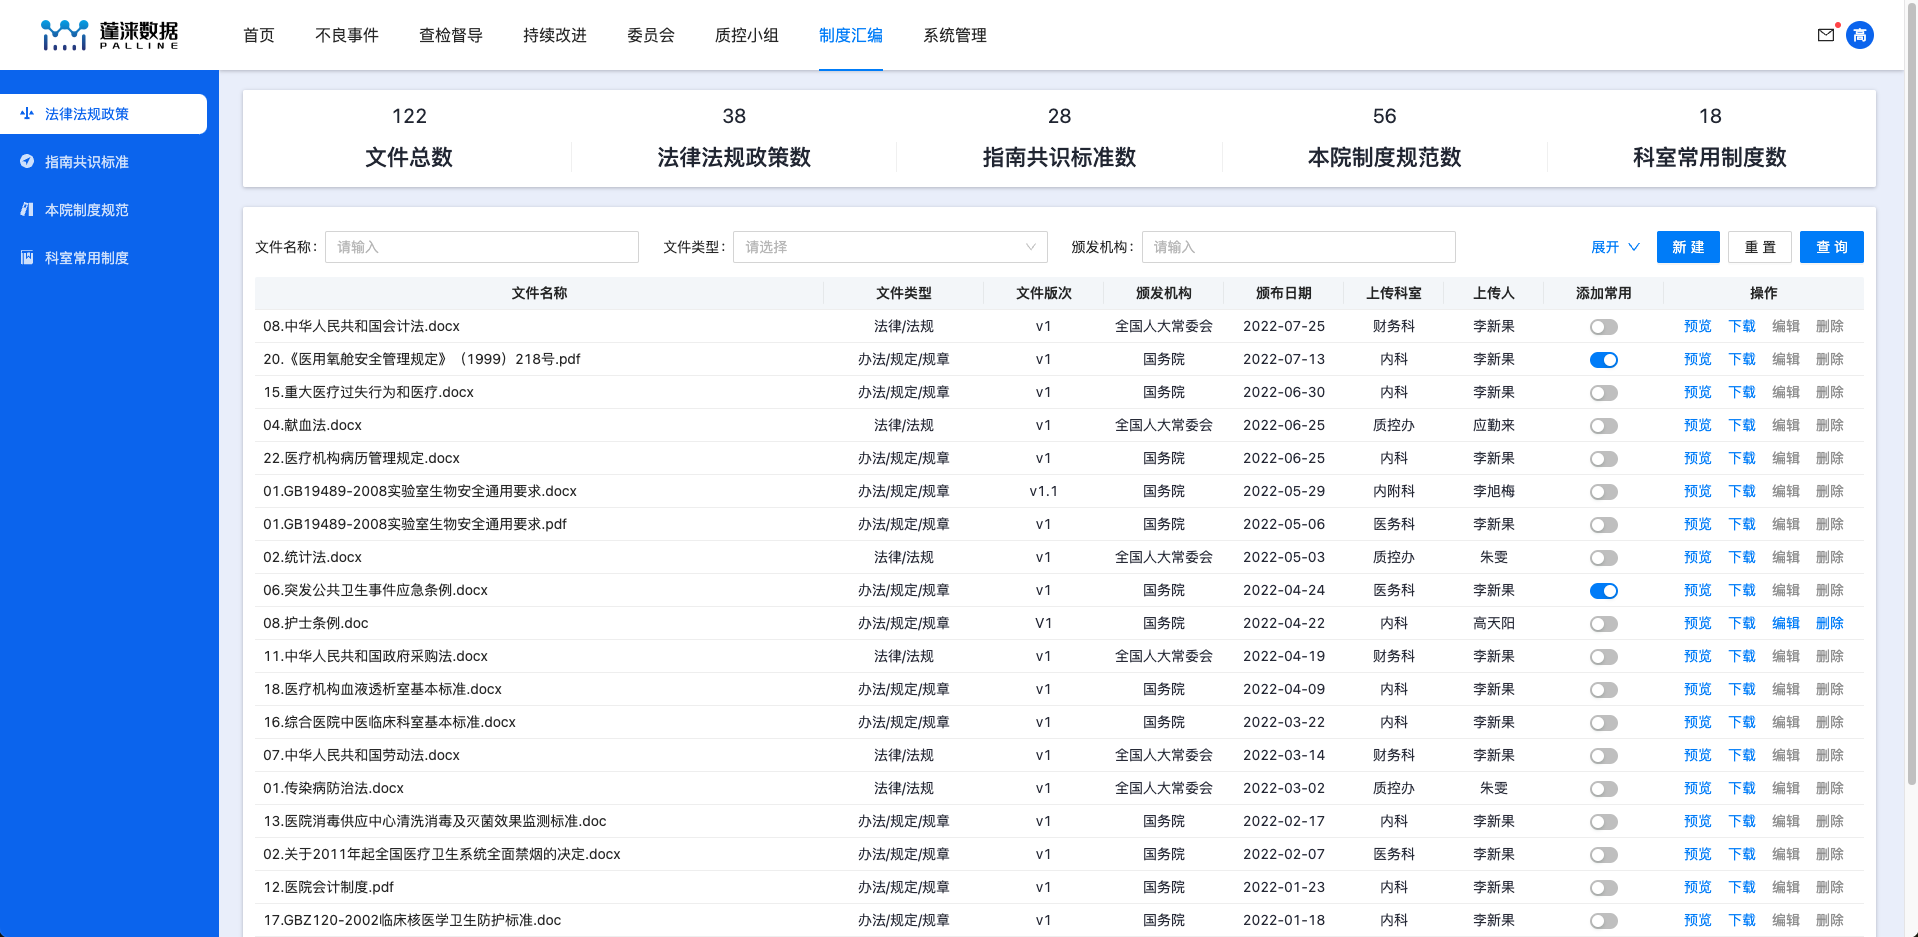Click the 本院制度规范 sidebar icon
This screenshot has height=937, width=1918.
[x=27, y=209]
